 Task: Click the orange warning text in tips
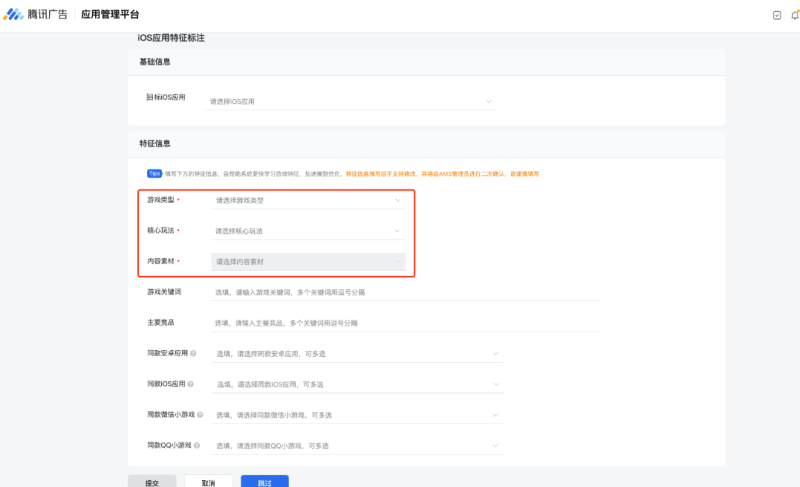(x=442, y=173)
